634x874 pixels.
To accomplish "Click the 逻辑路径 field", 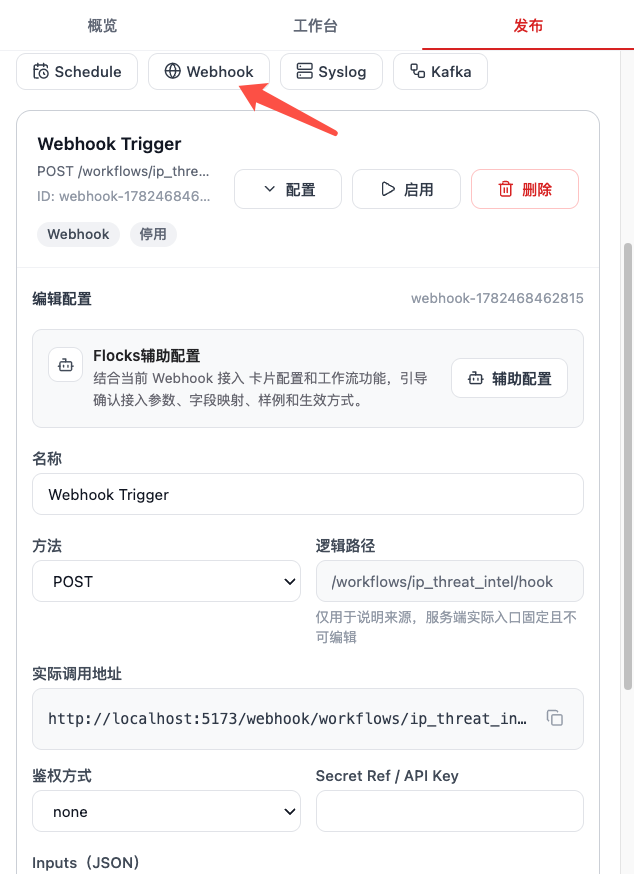I will (x=449, y=581).
